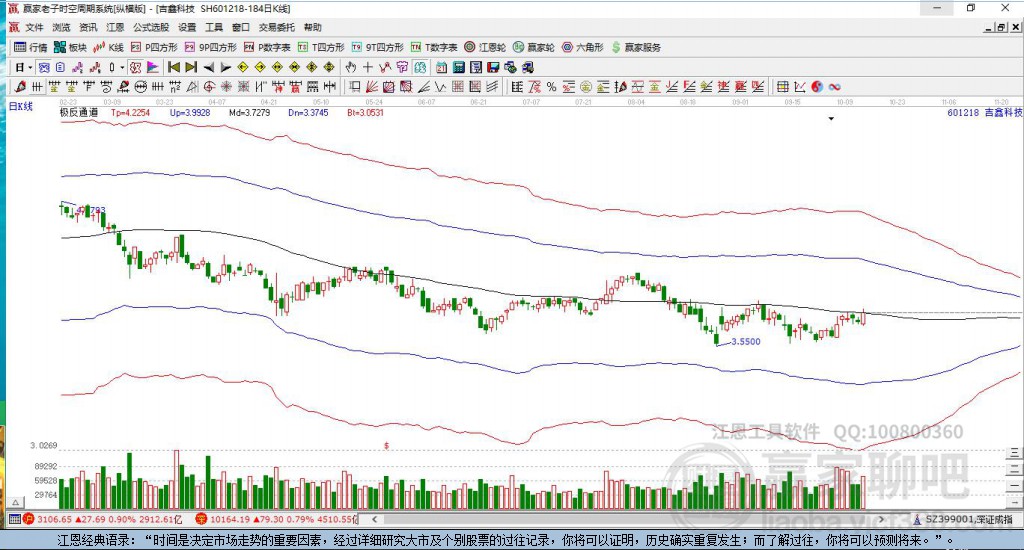
Task: Click the 601218 吉鑫科技 stock label
Action: pos(984,113)
